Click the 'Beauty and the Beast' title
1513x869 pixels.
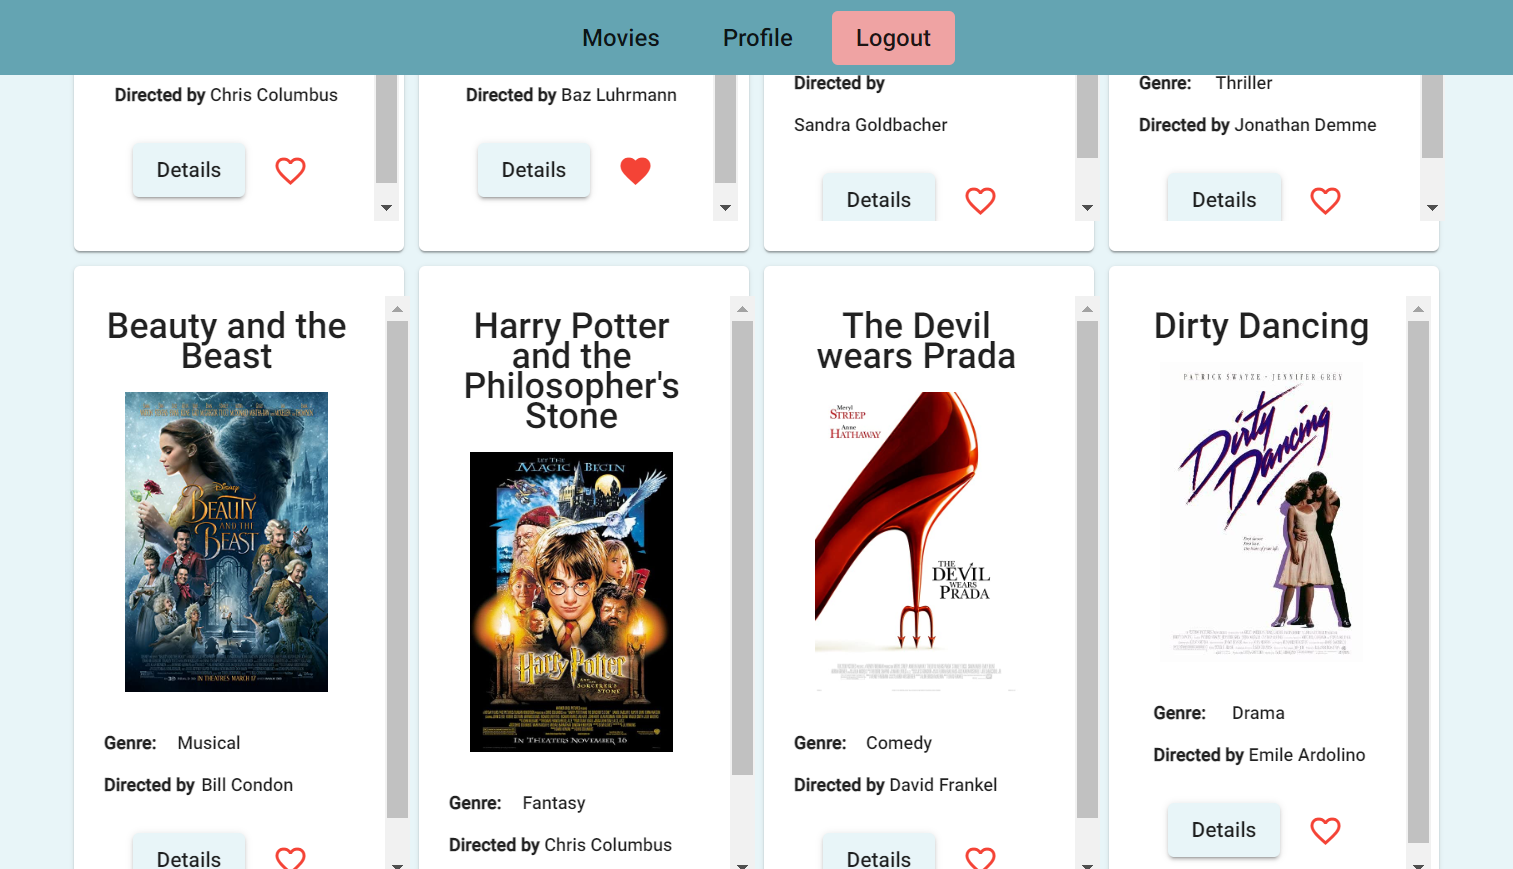226,341
